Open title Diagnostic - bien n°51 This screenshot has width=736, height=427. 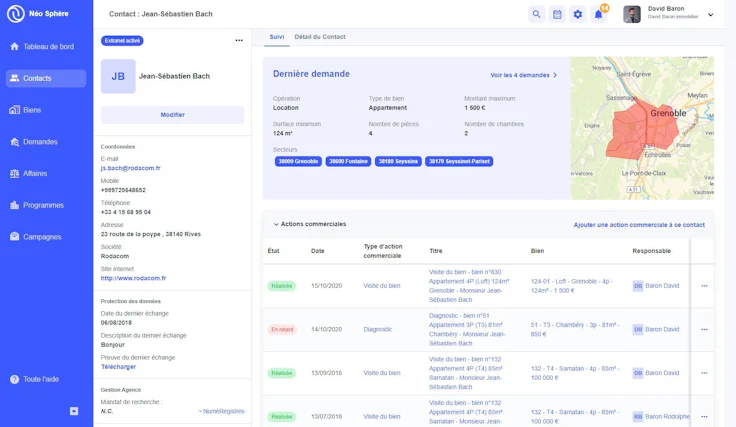coord(467,329)
